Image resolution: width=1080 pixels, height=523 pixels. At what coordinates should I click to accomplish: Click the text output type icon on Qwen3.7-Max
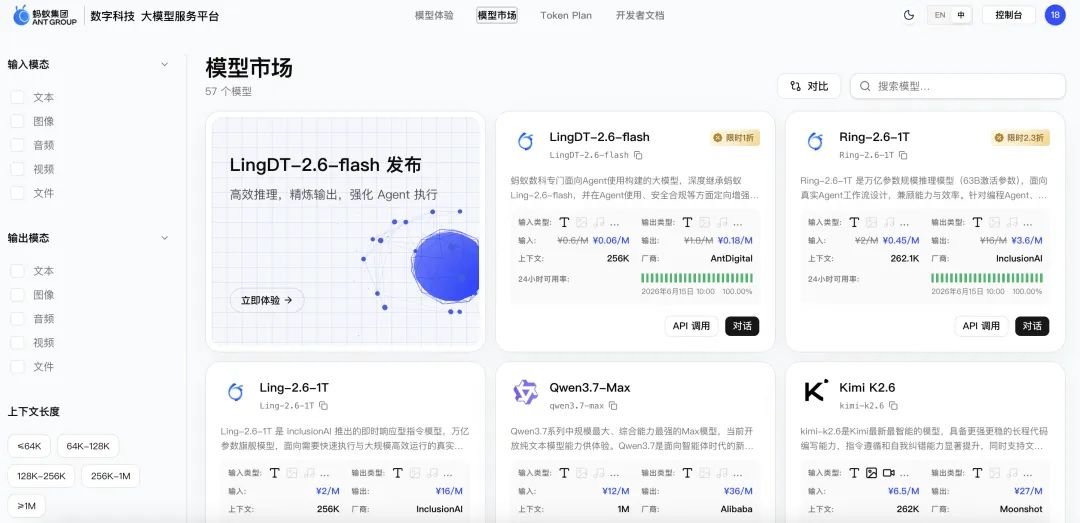[x=687, y=473]
